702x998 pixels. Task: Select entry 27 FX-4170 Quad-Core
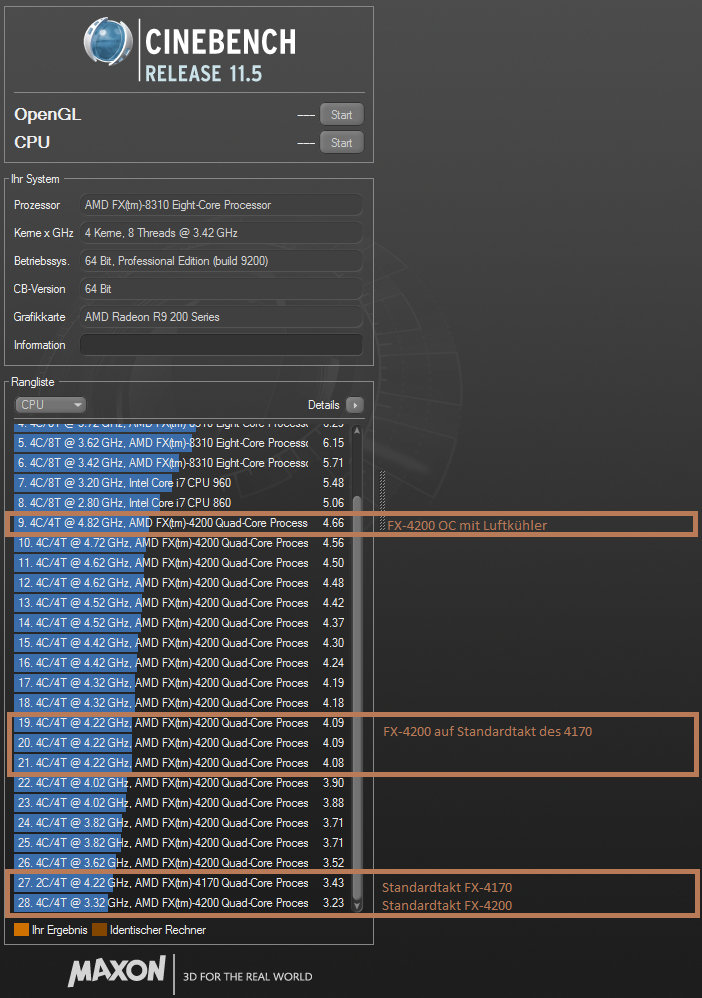[181, 883]
